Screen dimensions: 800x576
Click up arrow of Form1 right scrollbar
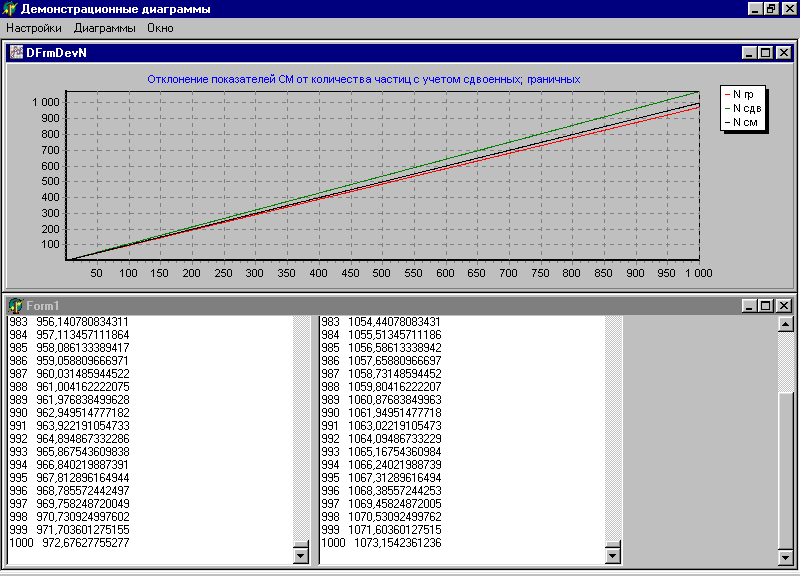click(786, 323)
